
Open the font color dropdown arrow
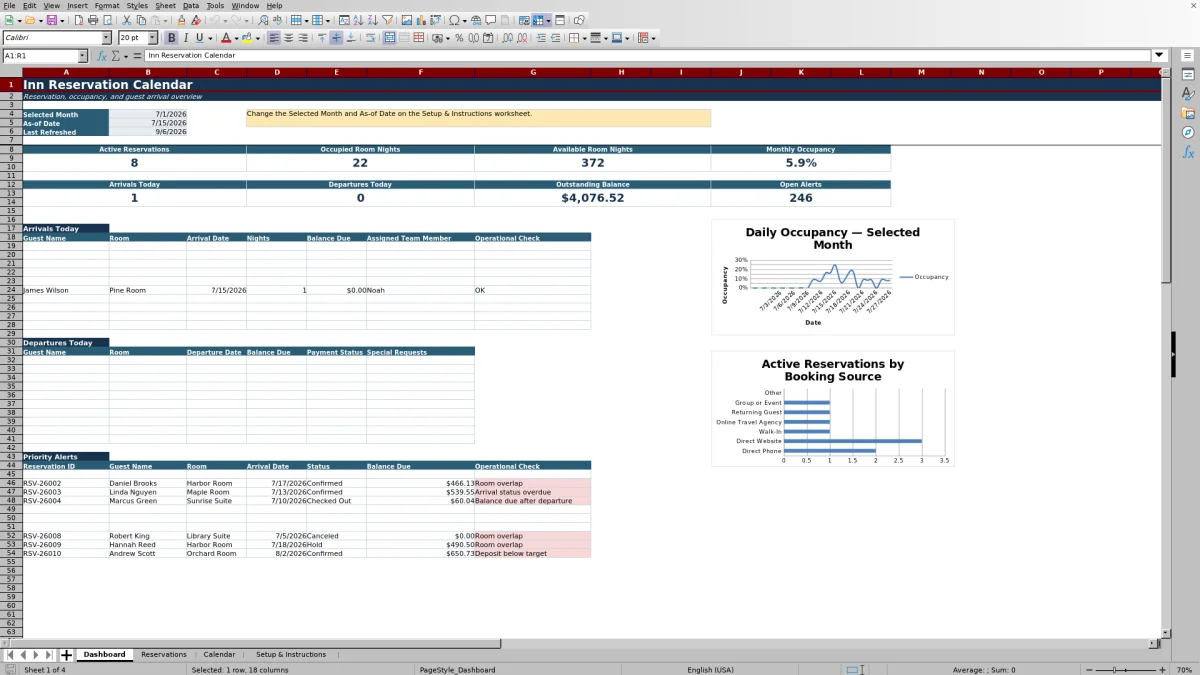(236, 38)
